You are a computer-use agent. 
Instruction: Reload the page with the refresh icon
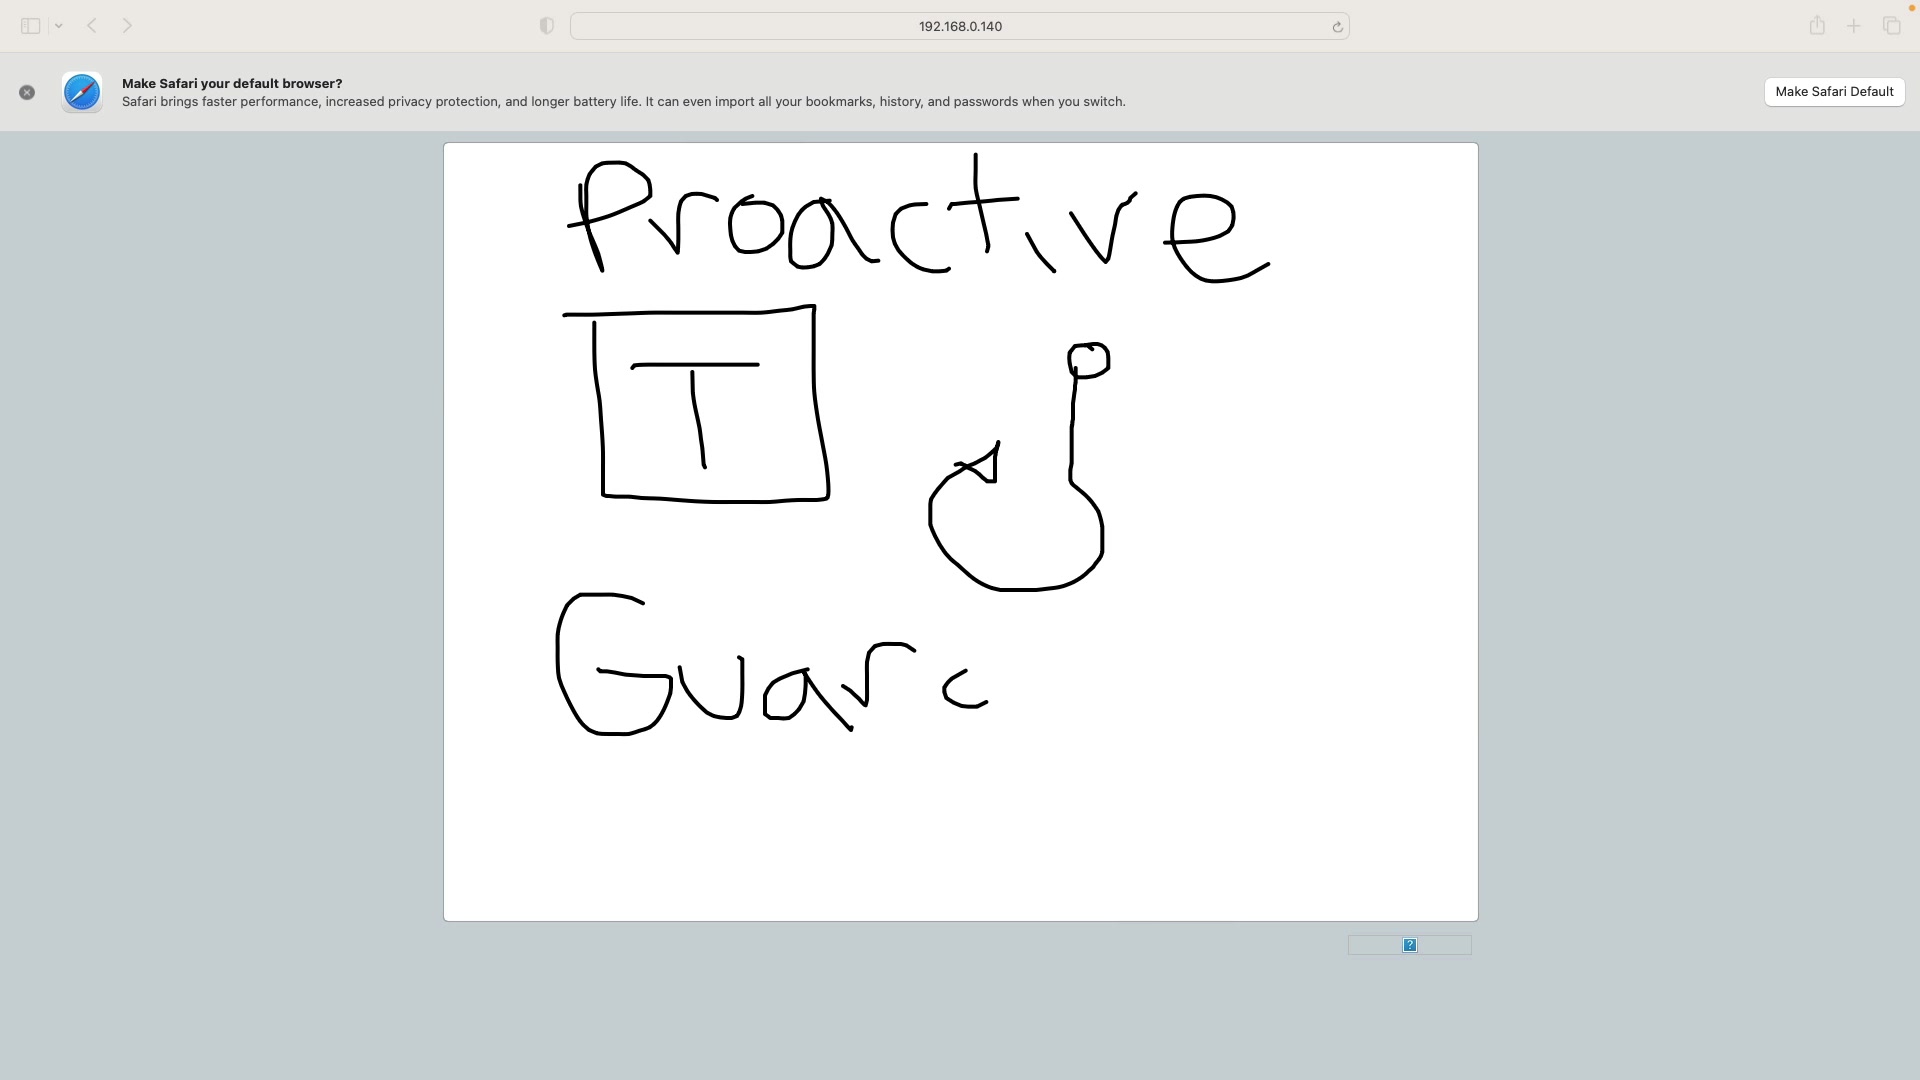[1337, 27]
